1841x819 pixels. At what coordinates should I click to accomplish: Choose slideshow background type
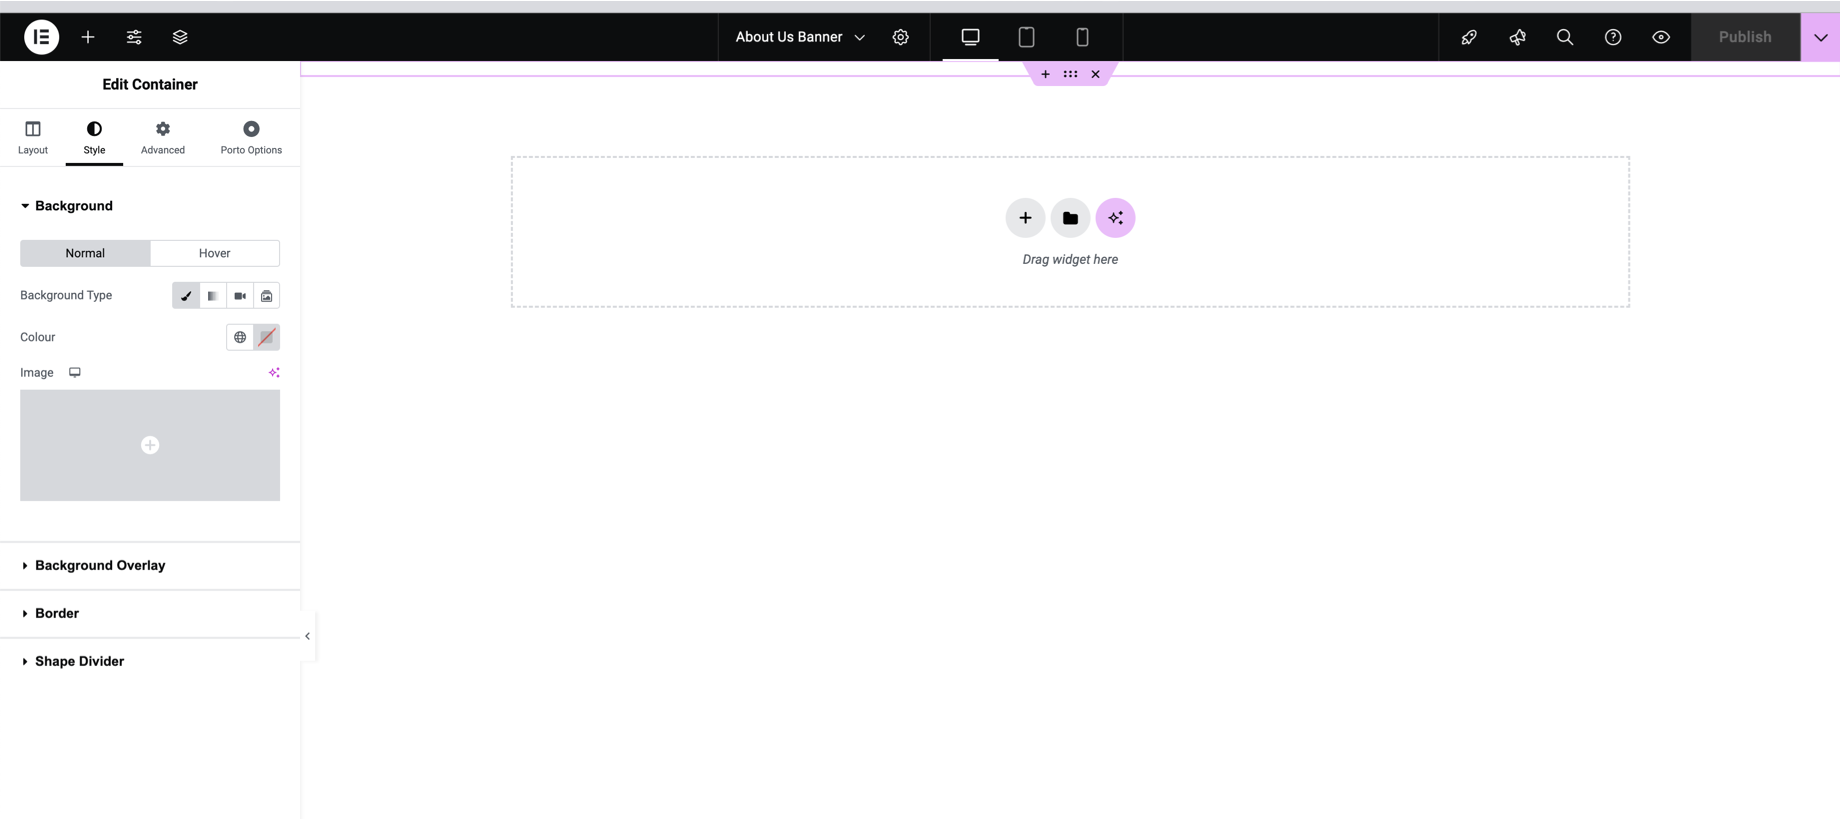tap(267, 296)
